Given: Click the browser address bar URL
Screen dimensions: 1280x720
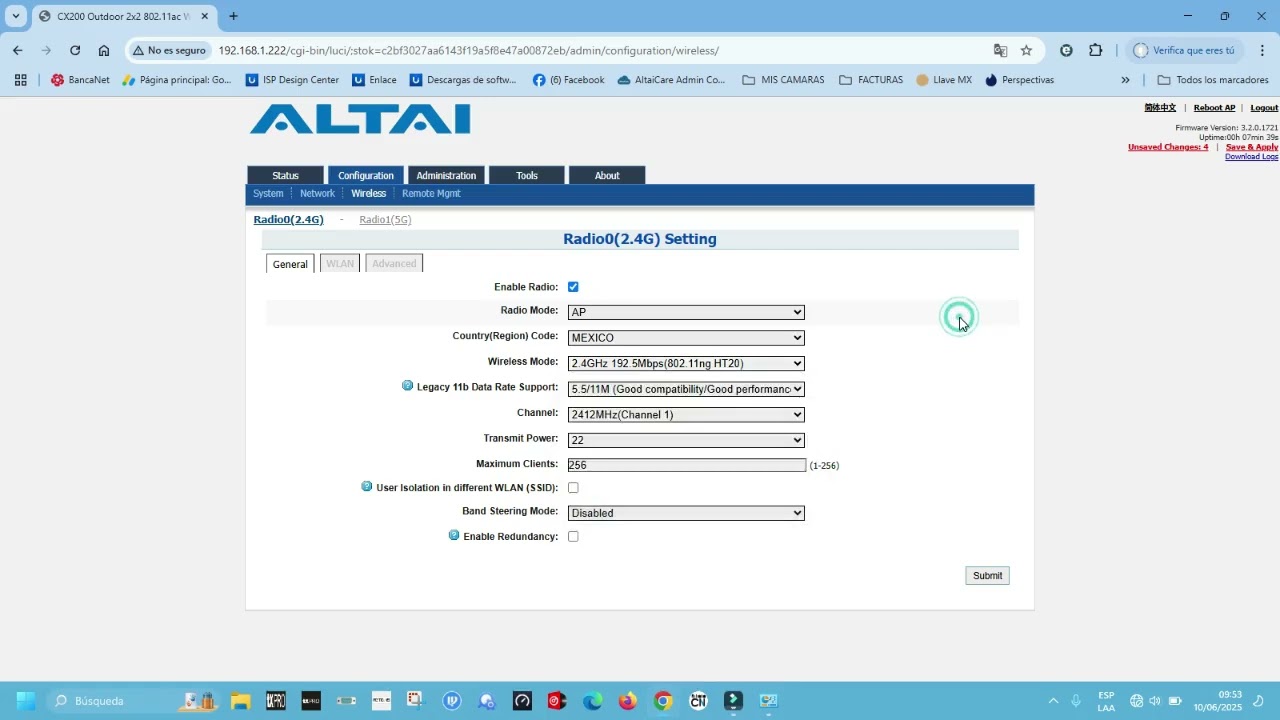Looking at the screenshot, I should [x=468, y=50].
